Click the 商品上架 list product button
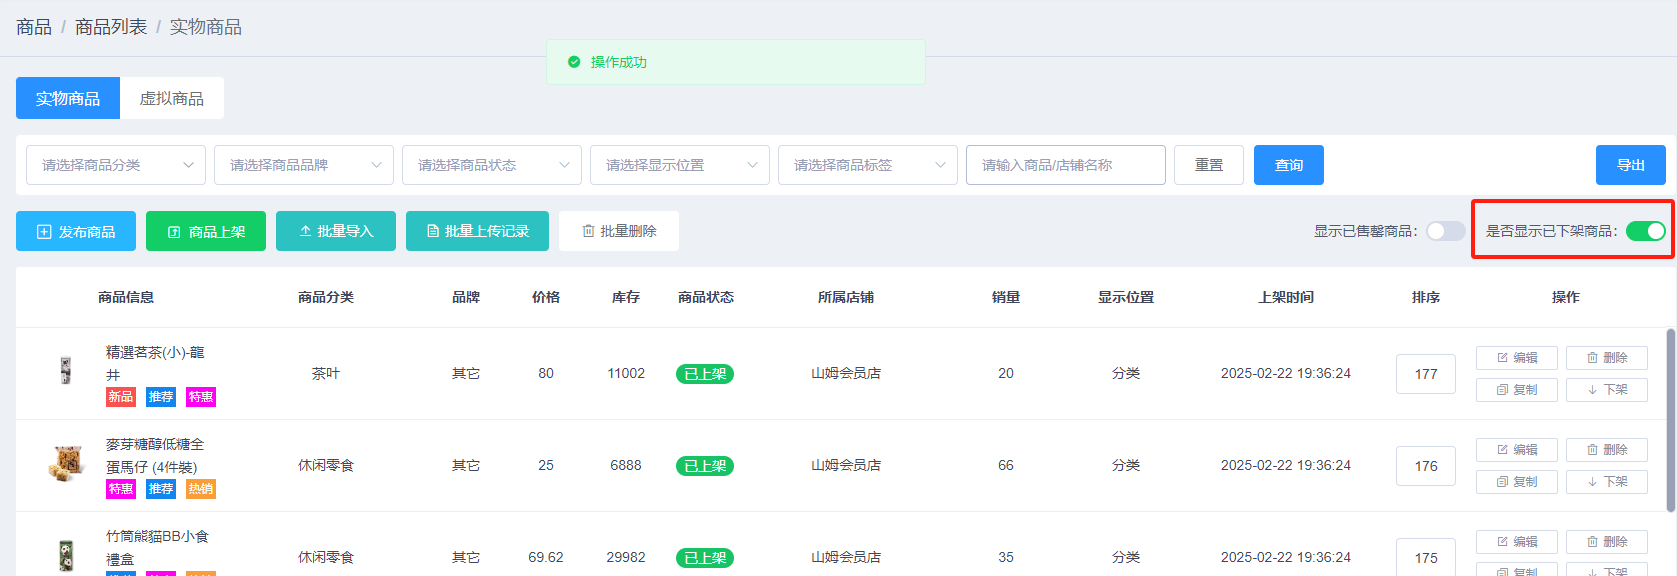The image size is (1677, 576). 206,231
